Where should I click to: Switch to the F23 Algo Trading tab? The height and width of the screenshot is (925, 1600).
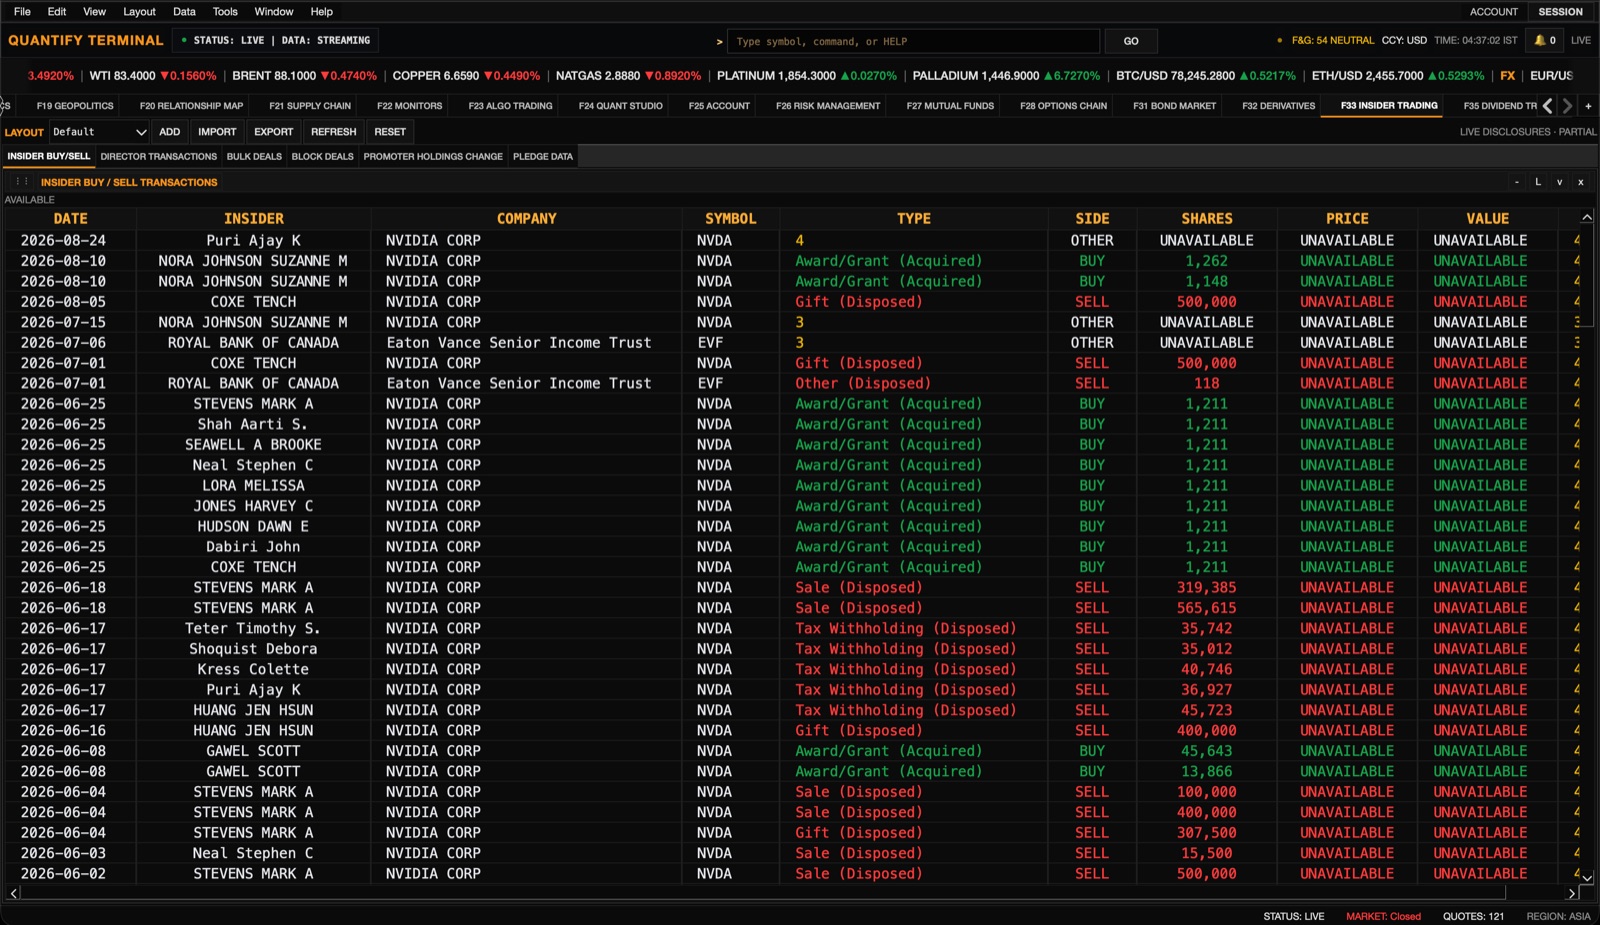[x=510, y=106]
